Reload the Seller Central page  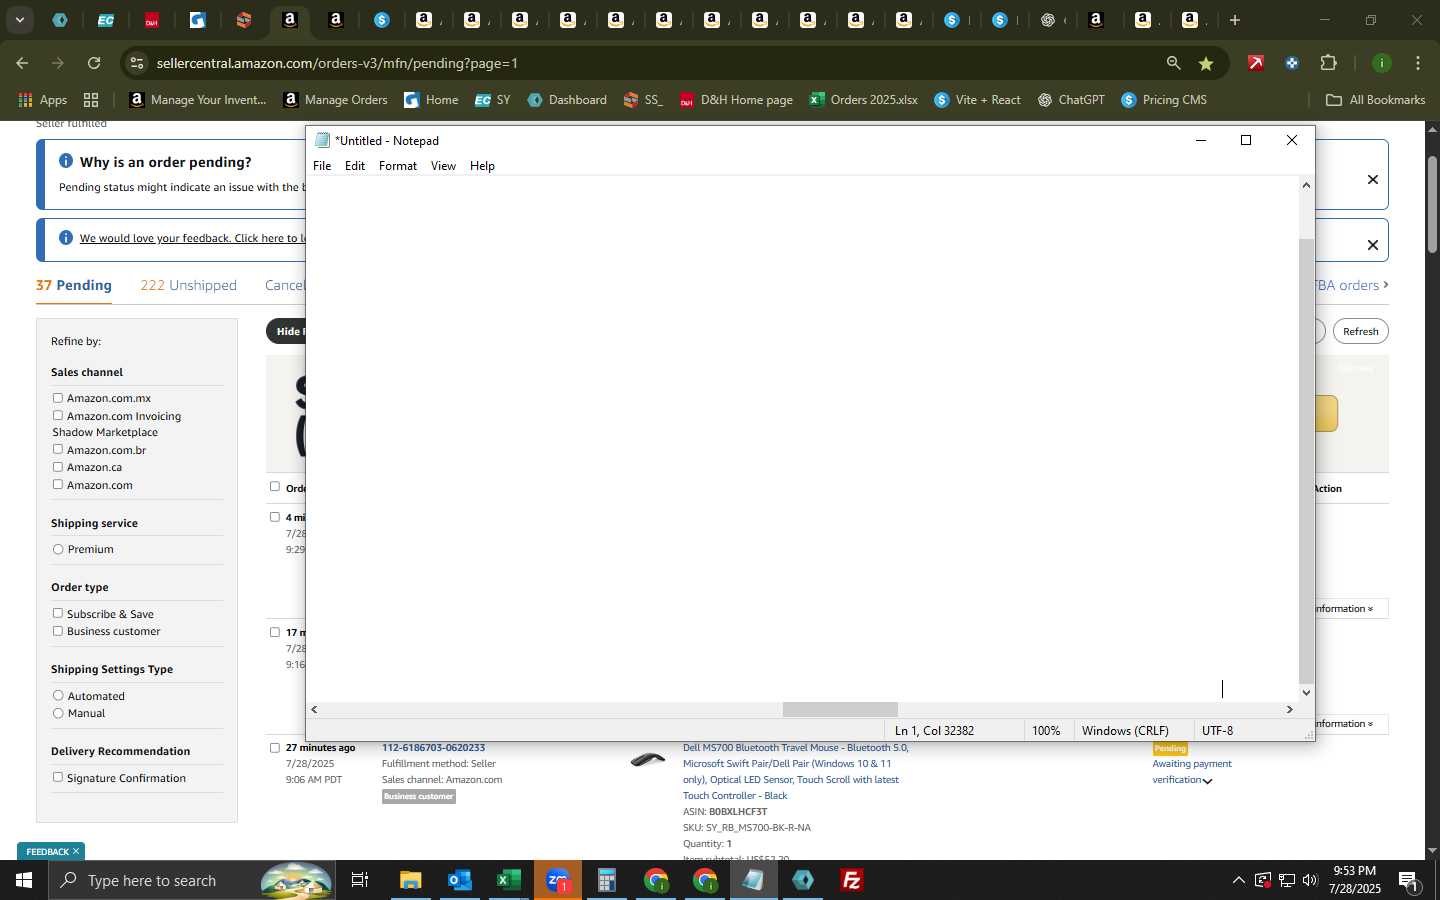coord(94,63)
